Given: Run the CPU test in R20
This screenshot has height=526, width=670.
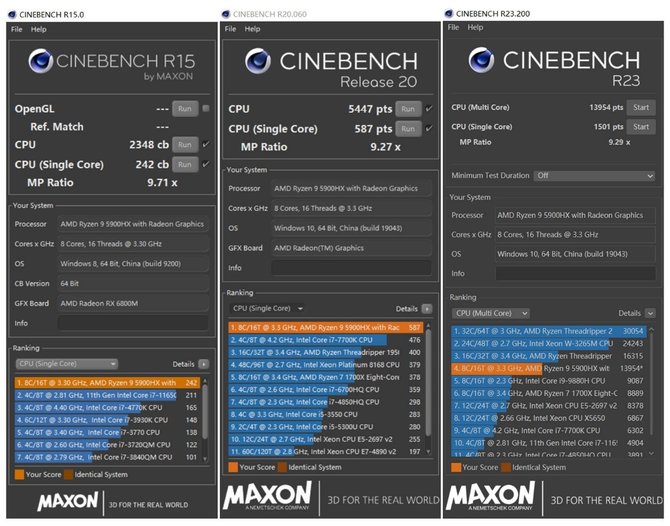Looking at the screenshot, I should (x=408, y=109).
